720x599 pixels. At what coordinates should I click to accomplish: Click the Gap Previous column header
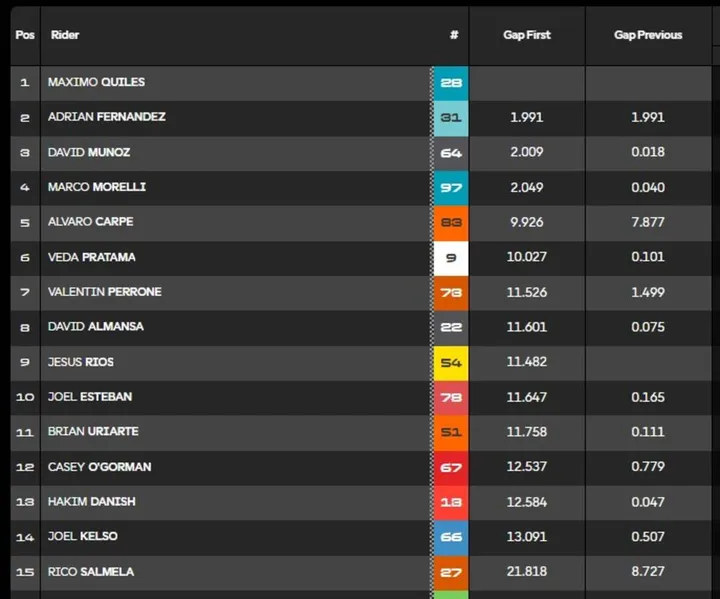tap(648, 35)
